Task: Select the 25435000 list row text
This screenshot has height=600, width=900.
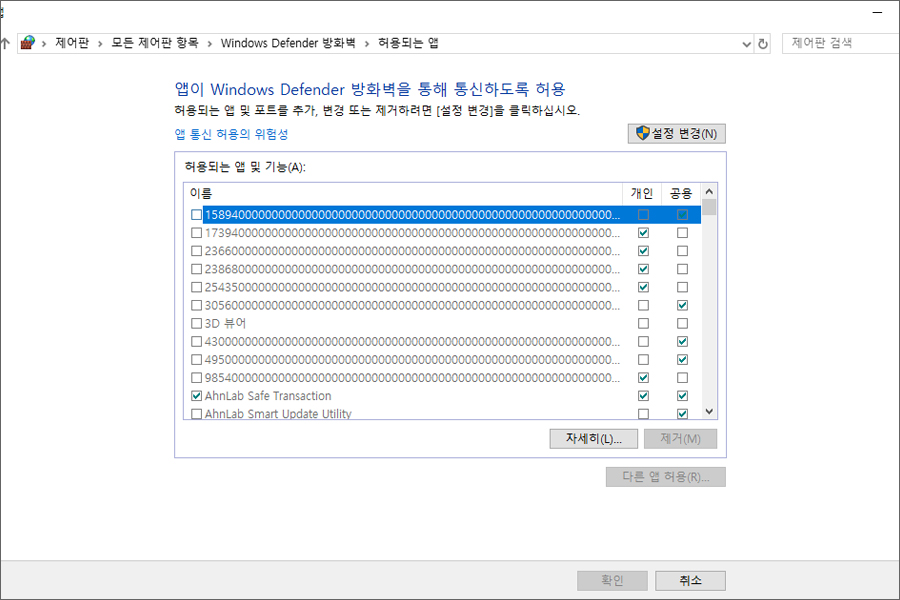Action: [x=412, y=287]
